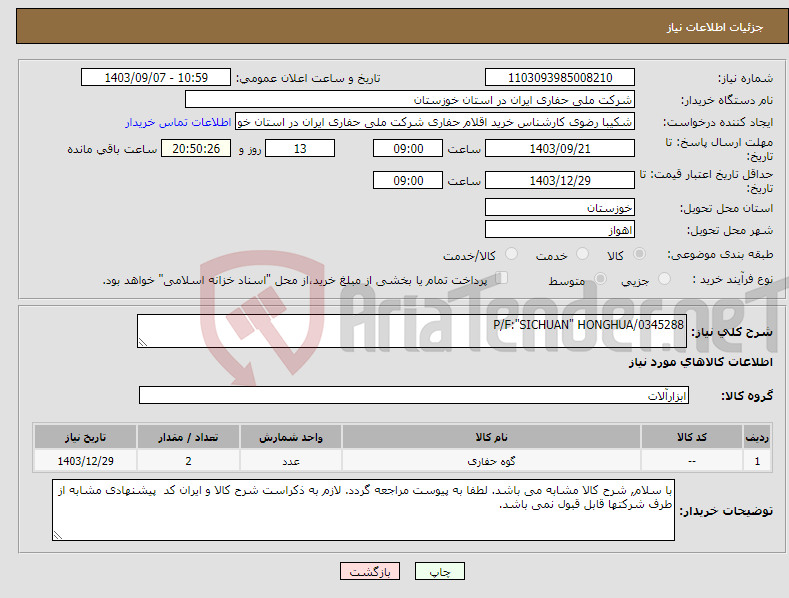This screenshot has width=789, height=598.
Task: Click the ردیف column header
Action: (x=757, y=437)
